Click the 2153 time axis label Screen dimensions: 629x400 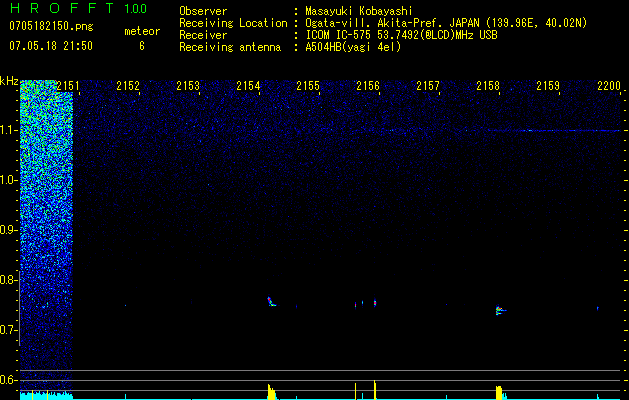[x=188, y=86]
